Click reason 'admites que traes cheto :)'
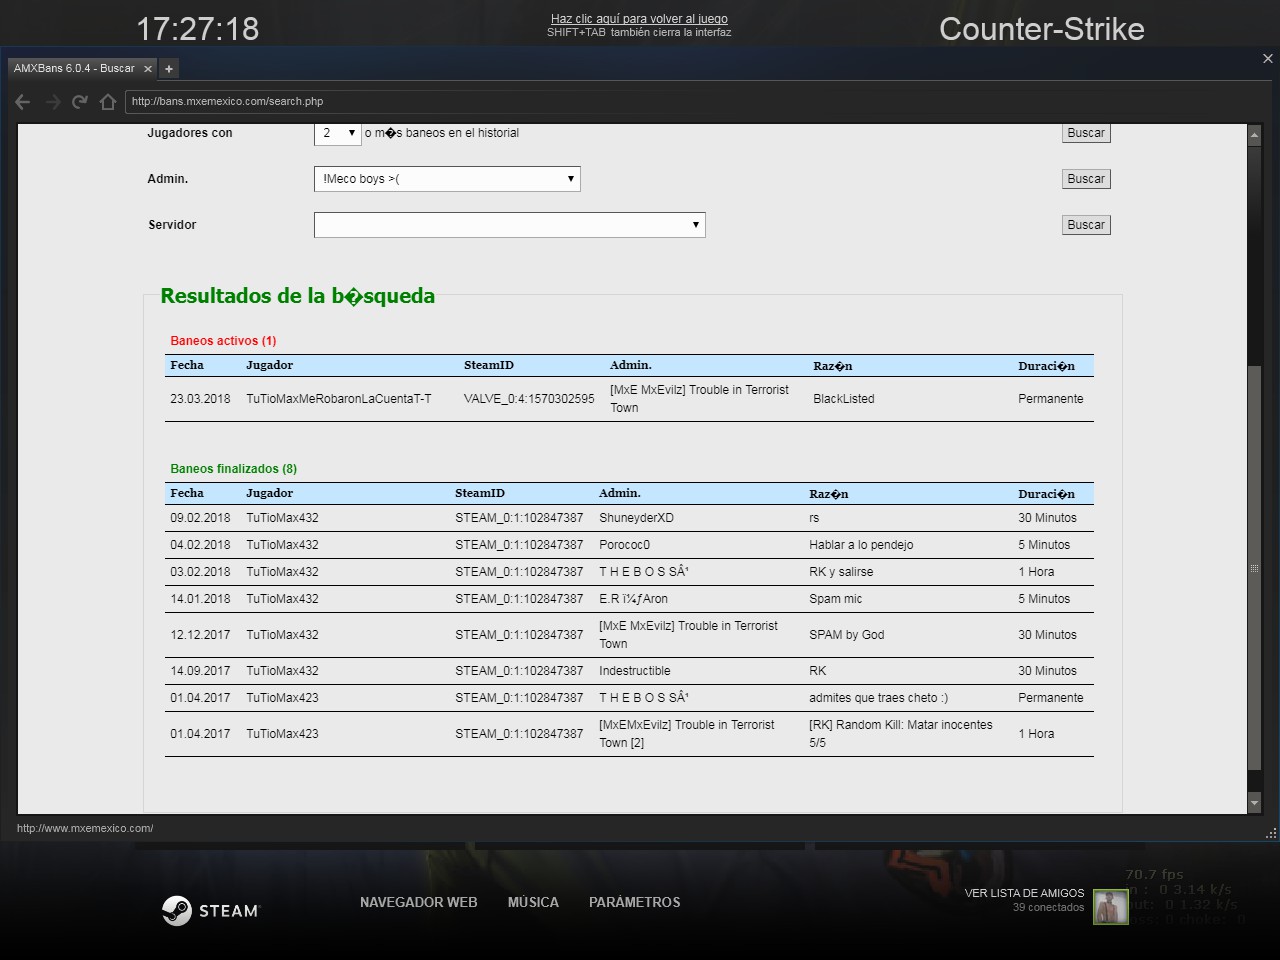Viewport: 1280px width, 960px height. click(878, 698)
